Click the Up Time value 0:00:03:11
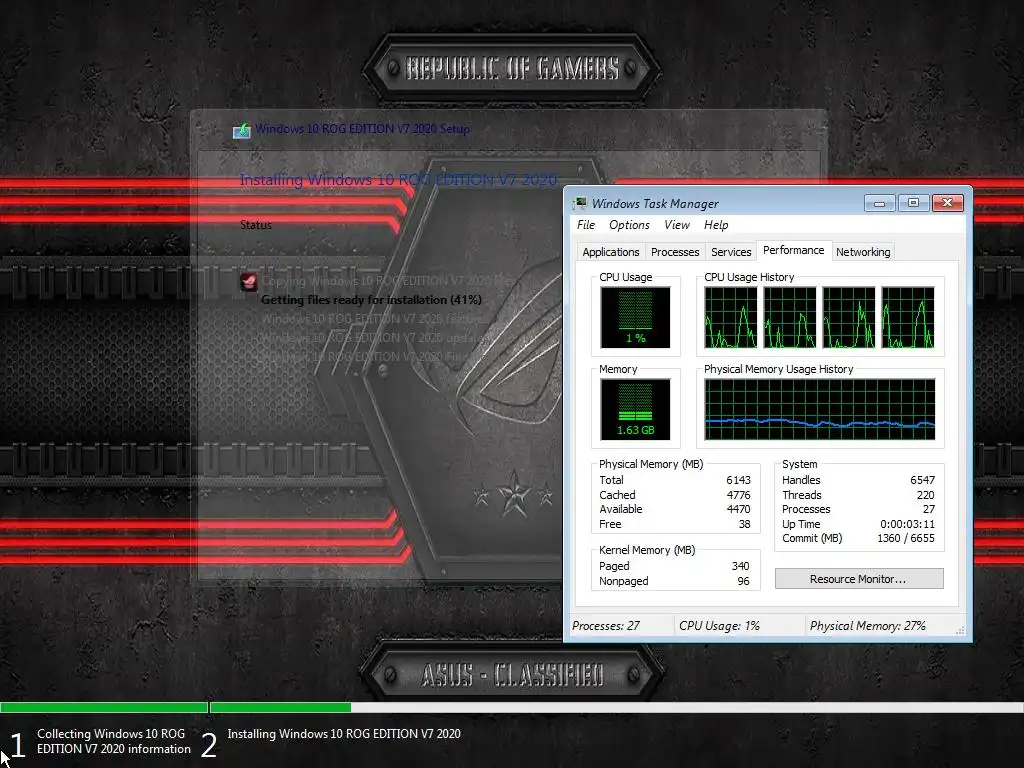Image resolution: width=1024 pixels, height=768 pixels. point(907,524)
